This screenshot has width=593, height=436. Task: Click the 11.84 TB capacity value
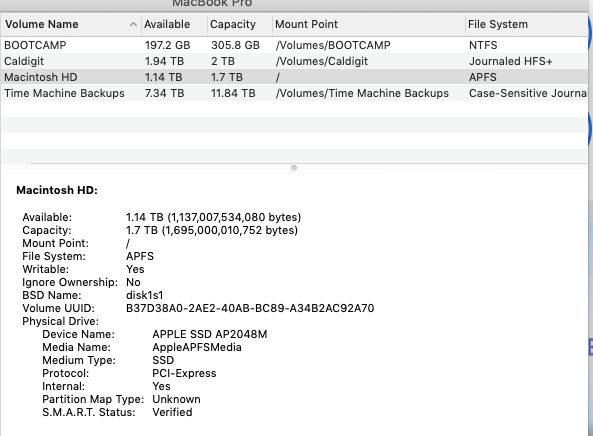(x=233, y=93)
